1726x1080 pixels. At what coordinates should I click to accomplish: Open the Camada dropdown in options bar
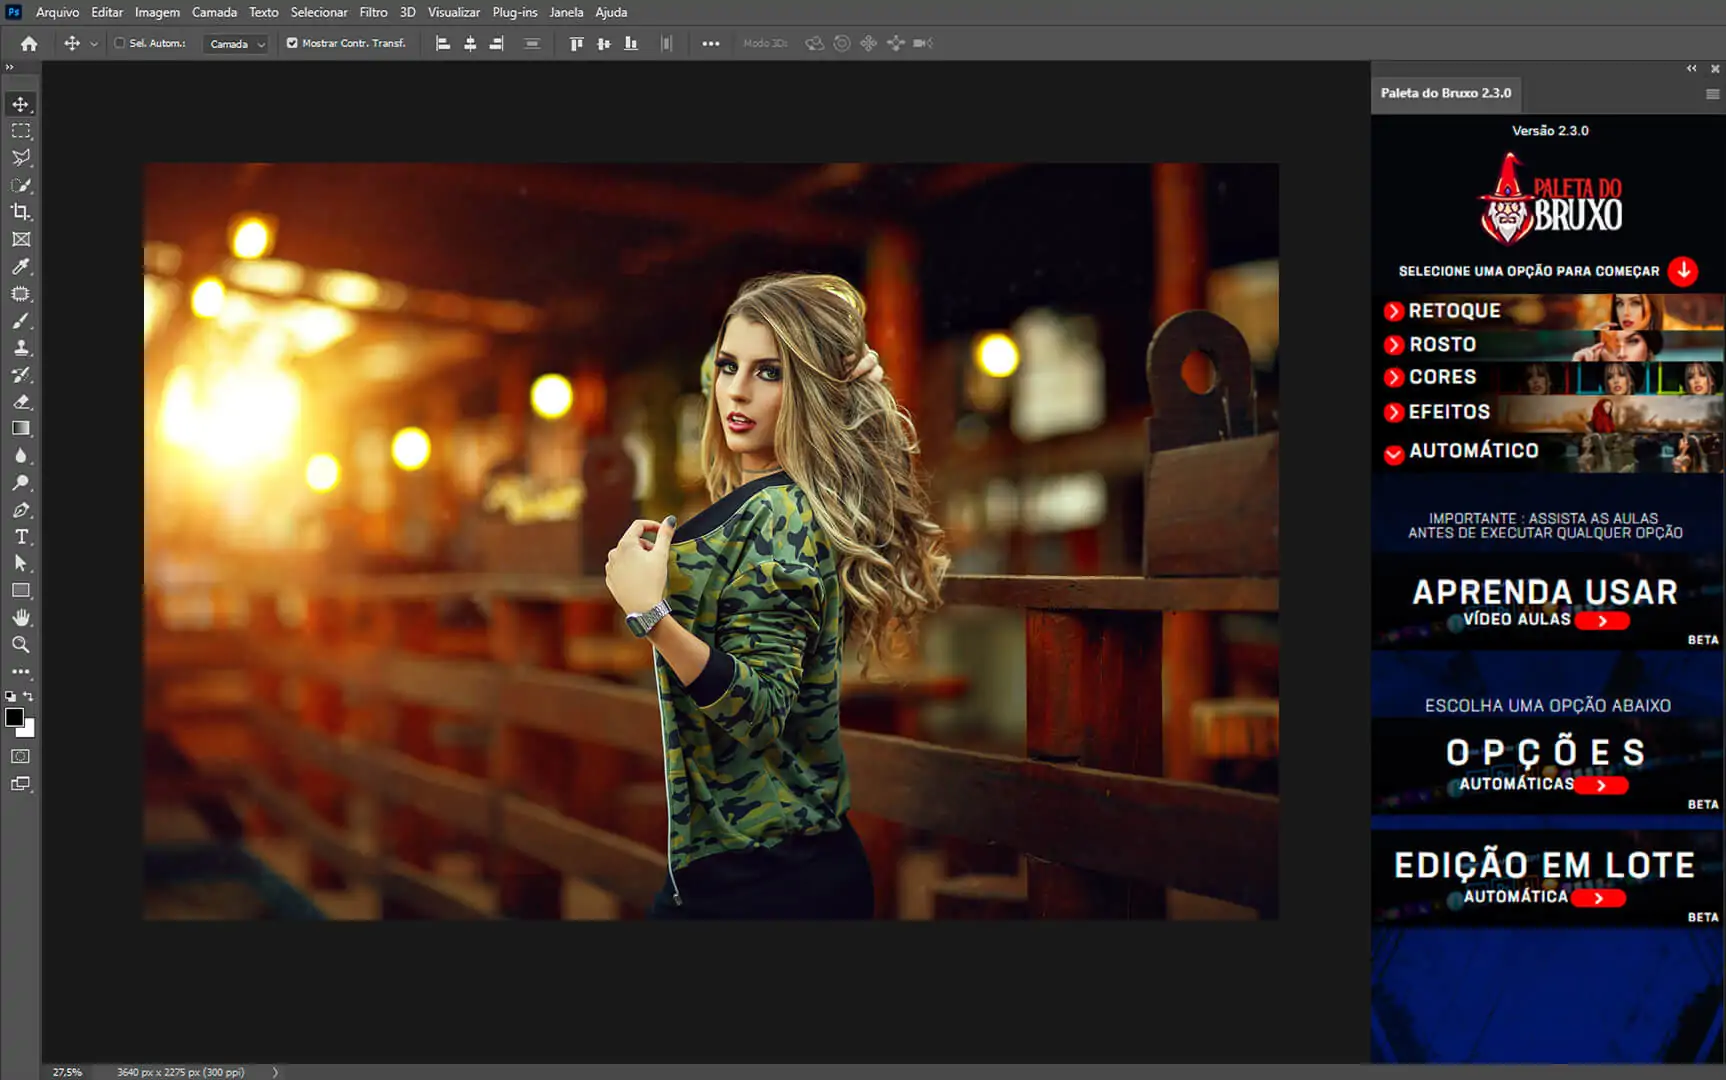pyautogui.click(x=237, y=44)
